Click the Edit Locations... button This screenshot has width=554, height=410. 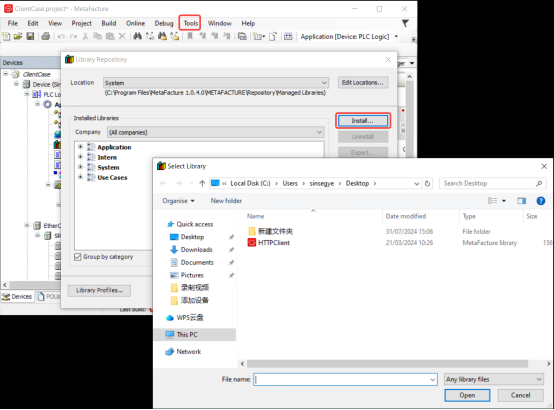pyautogui.click(x=363, y=82)
